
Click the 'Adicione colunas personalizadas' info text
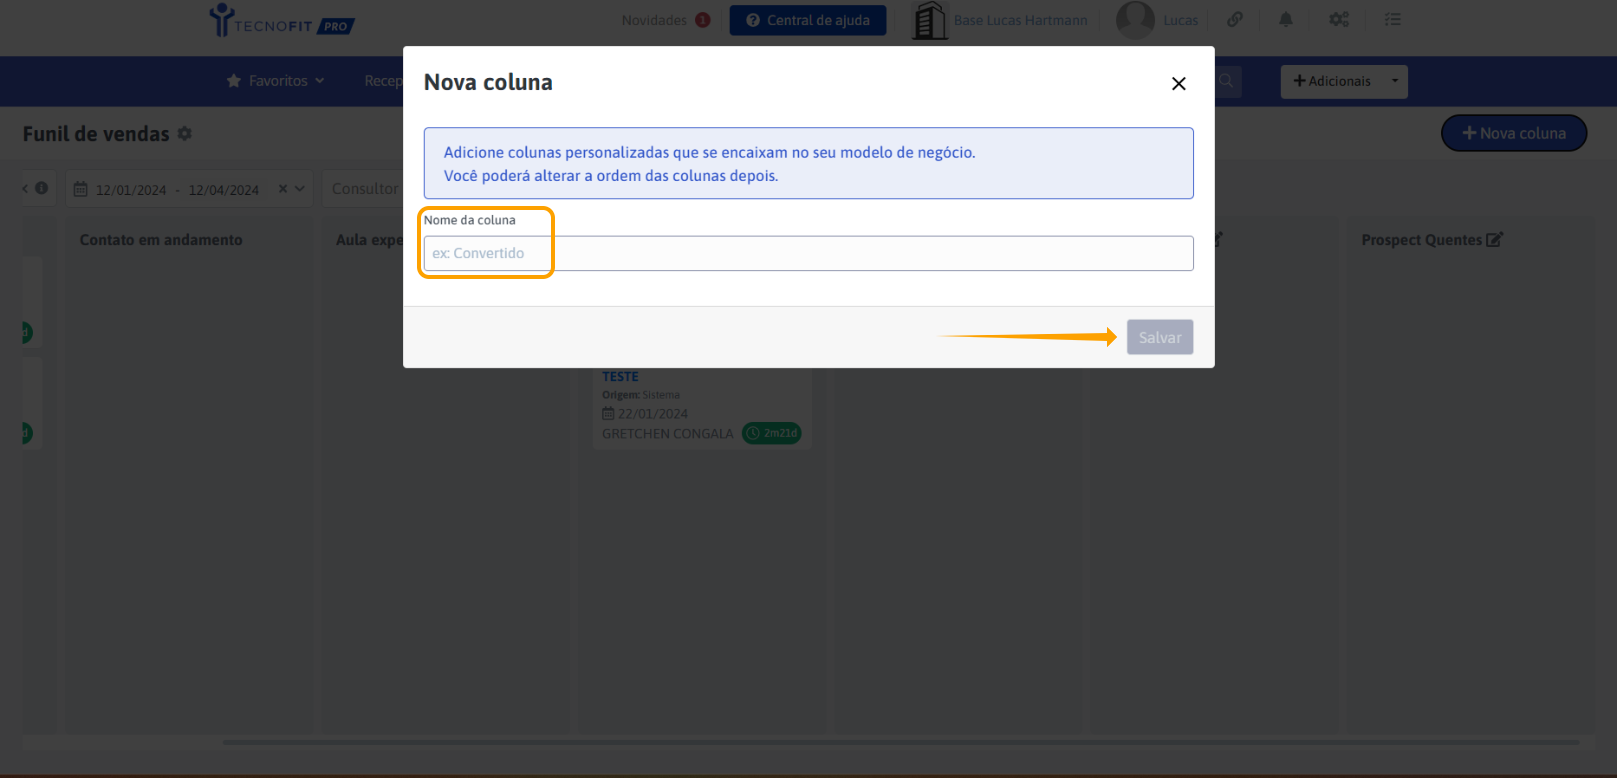pos(709,153)
